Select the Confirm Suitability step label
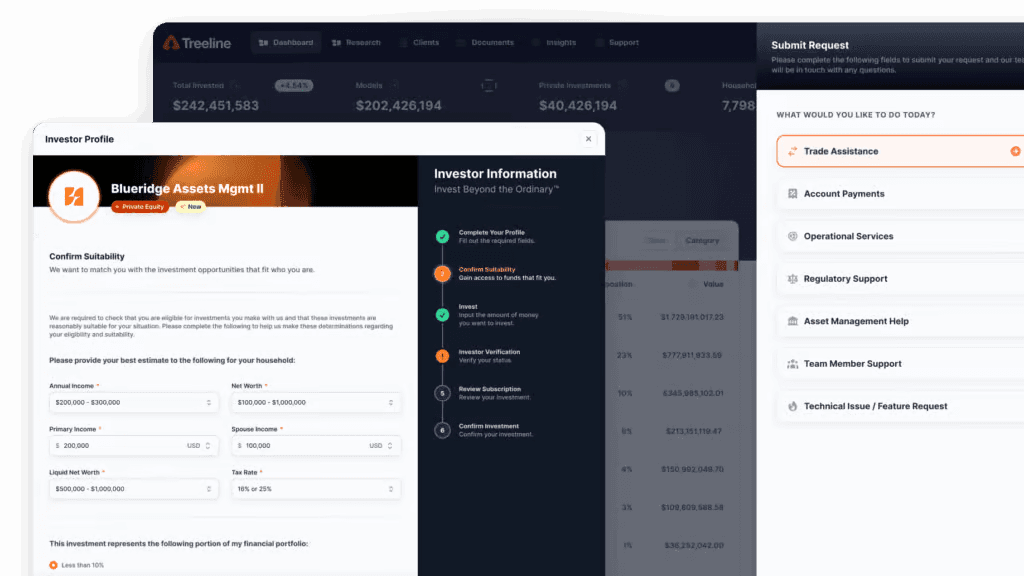The width and height of the screenshot is (1024, 576). click(x=487, y=269)
